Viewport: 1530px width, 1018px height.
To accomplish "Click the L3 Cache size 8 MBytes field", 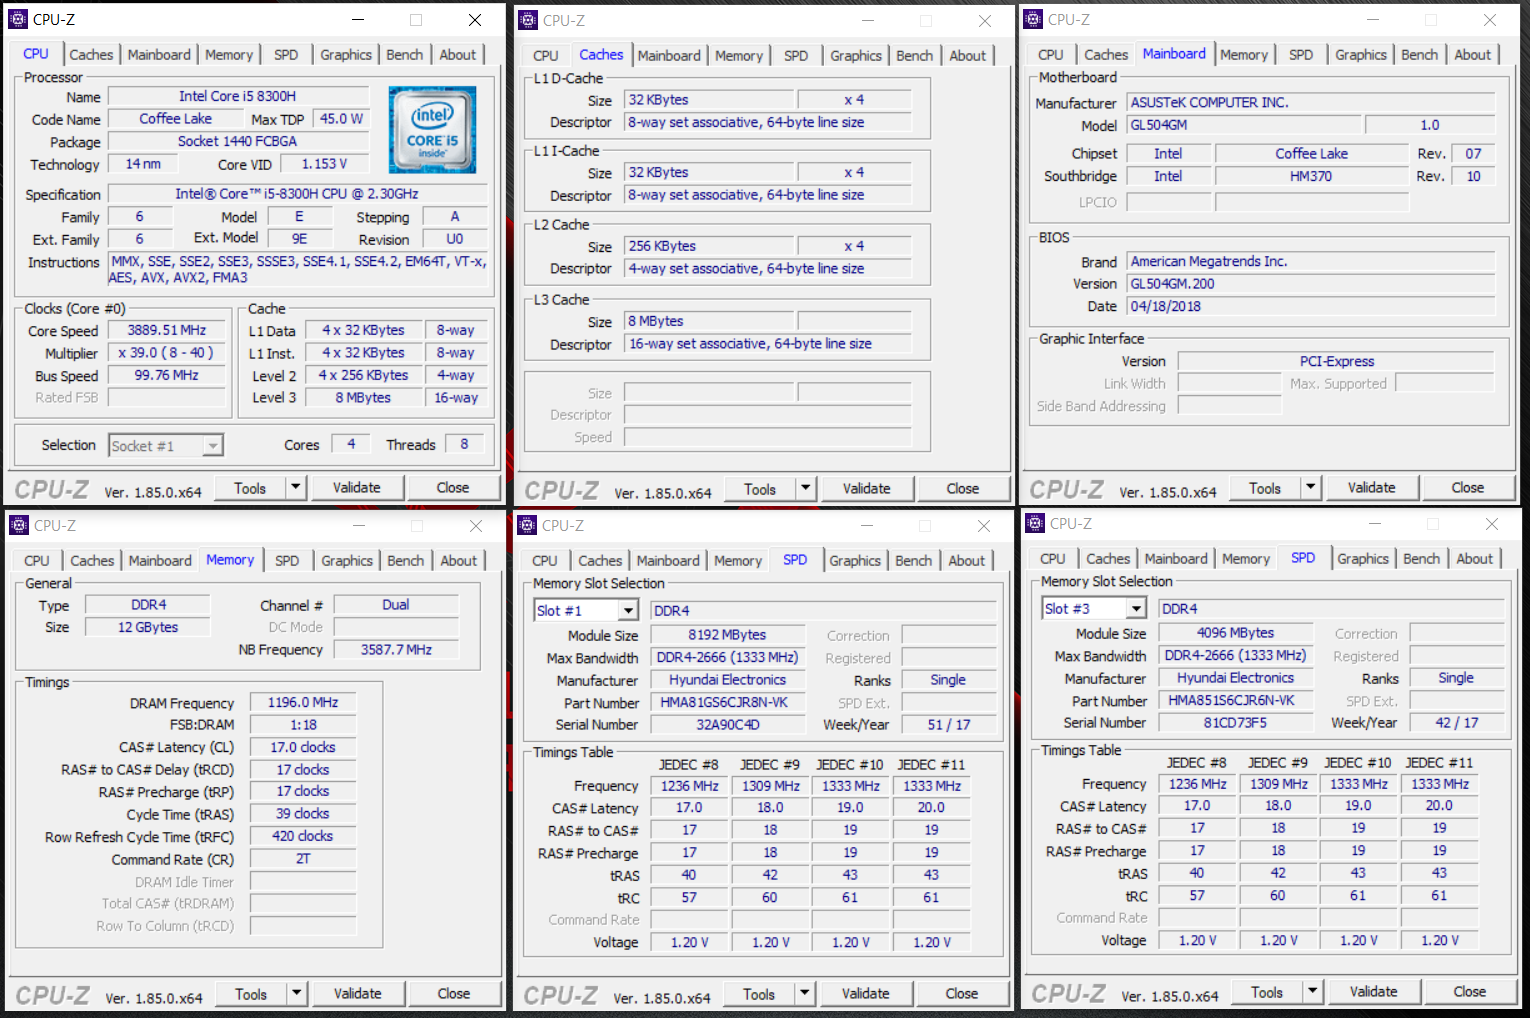I will point(710,321).
